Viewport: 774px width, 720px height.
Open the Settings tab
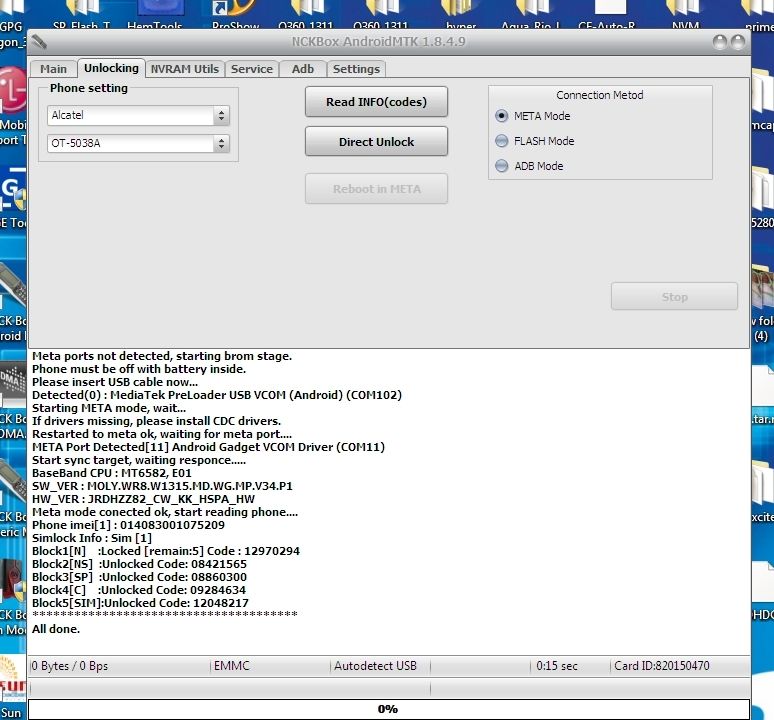[356, 69]
